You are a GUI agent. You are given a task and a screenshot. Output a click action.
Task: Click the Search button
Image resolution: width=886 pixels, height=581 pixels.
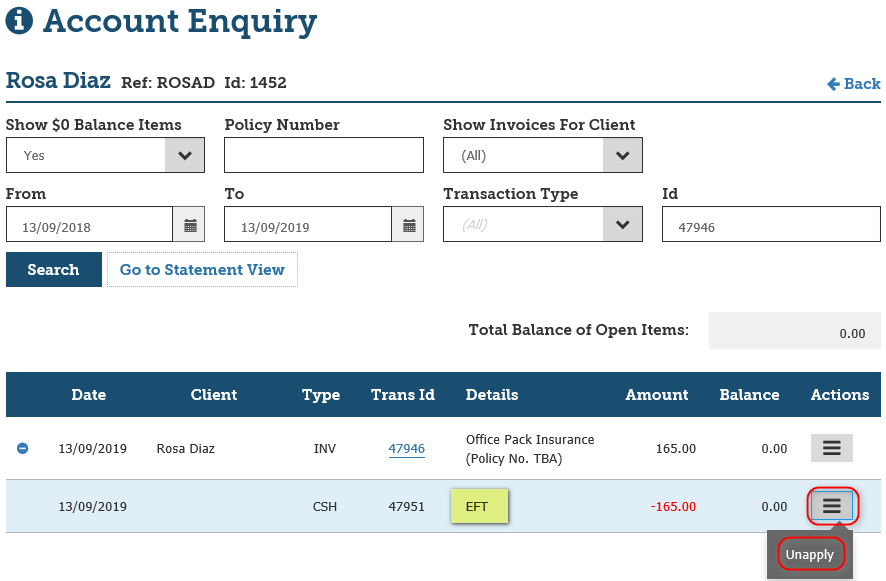[54, 270]
